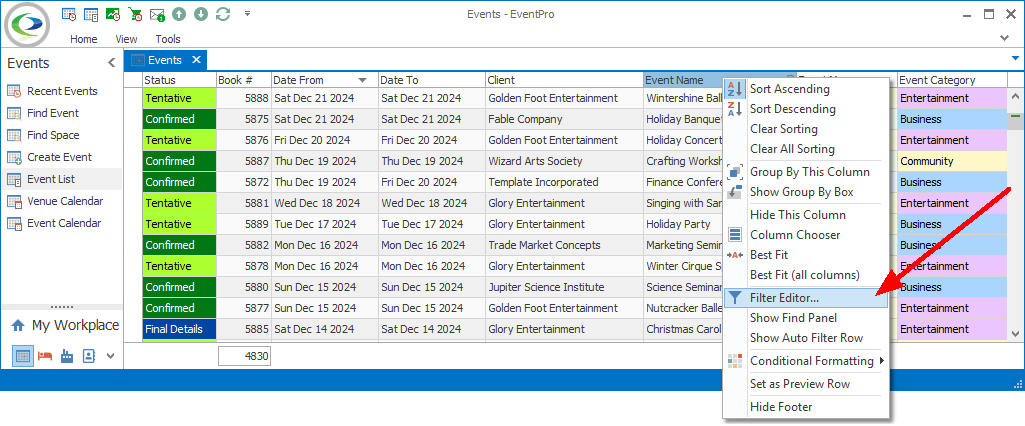This screenshot has height=426, width=1025.
Task: Open the Column Chooser menu entry
Action: [805, 235]
